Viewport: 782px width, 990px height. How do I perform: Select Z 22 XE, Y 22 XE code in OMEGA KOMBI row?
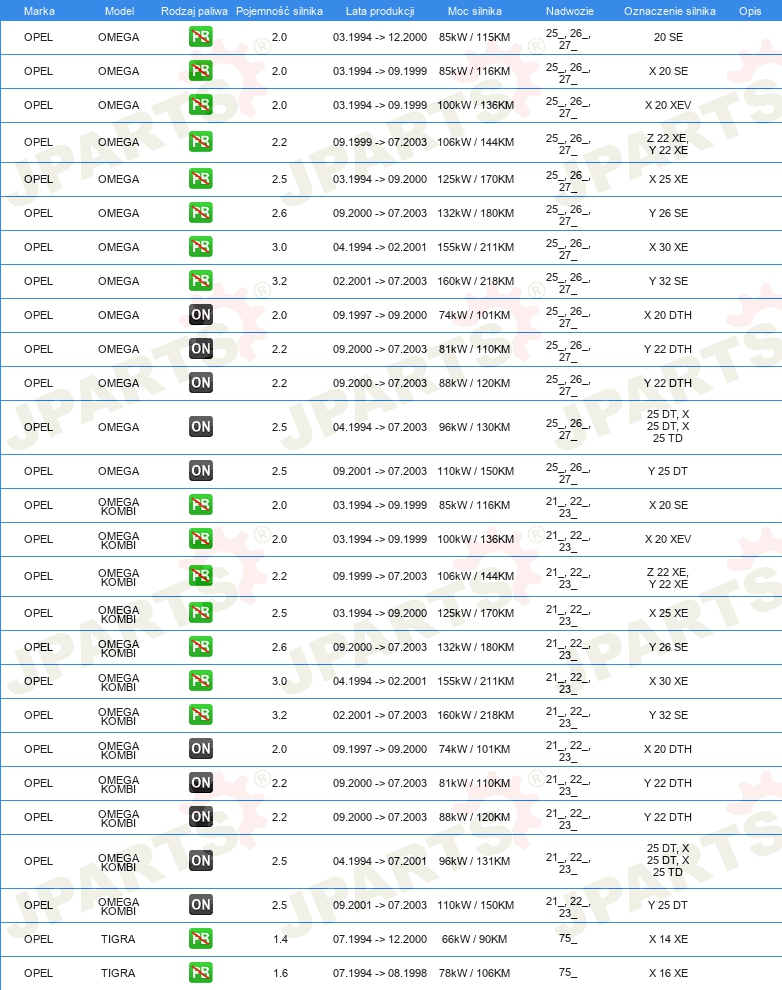tap(668, 578)
